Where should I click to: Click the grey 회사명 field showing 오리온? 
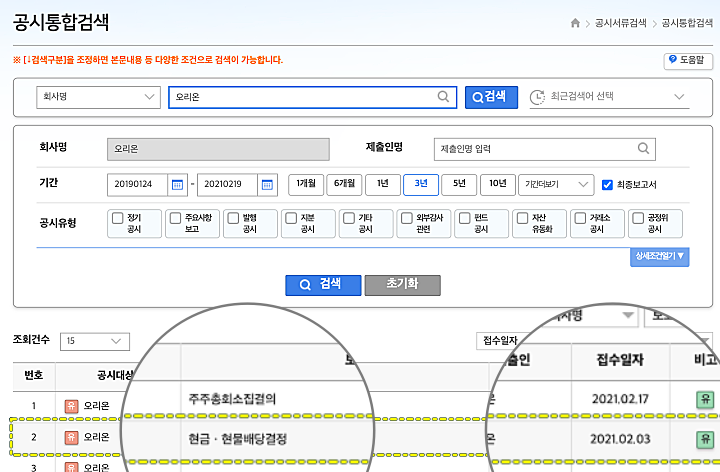pyautogui.click(x=218, y=149)
